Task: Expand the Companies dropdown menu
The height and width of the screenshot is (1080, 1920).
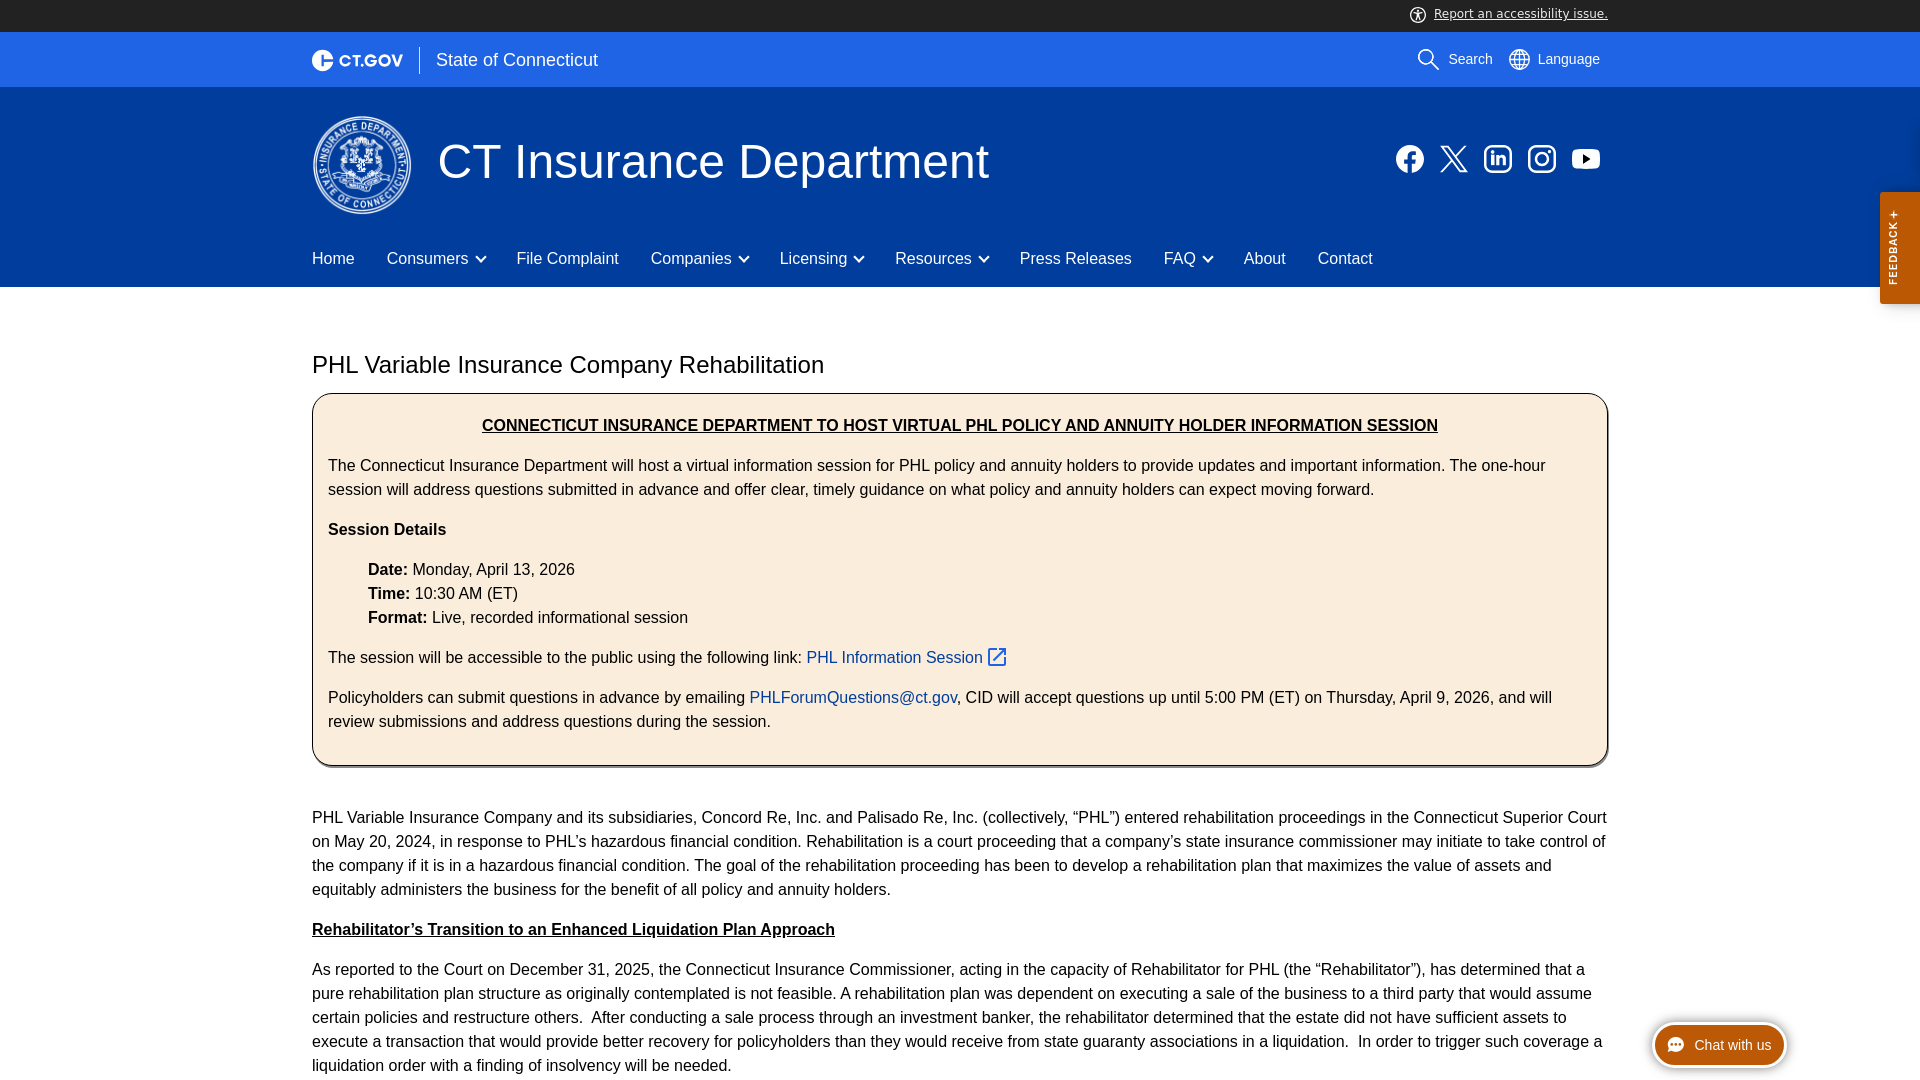Action: (699, 259)
